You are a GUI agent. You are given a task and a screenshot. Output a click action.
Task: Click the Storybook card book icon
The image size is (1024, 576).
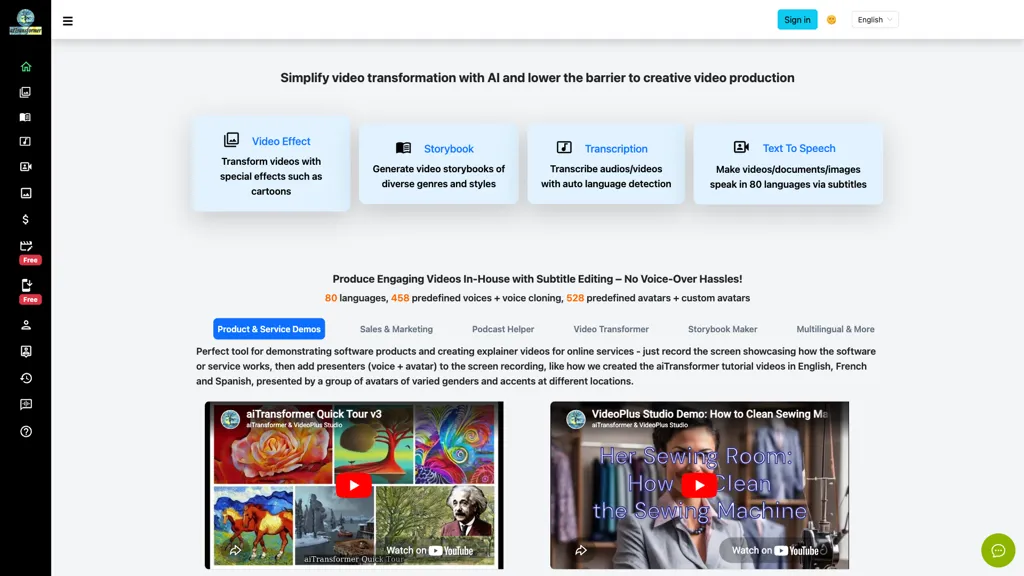pos(404,148)
